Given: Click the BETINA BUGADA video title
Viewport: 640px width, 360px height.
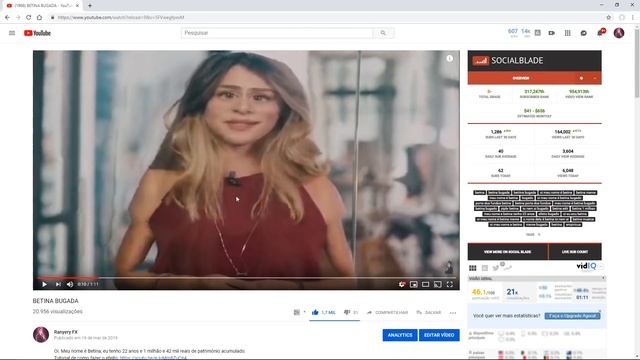Looking at the screenshot, I should click(x=56, y=301).
